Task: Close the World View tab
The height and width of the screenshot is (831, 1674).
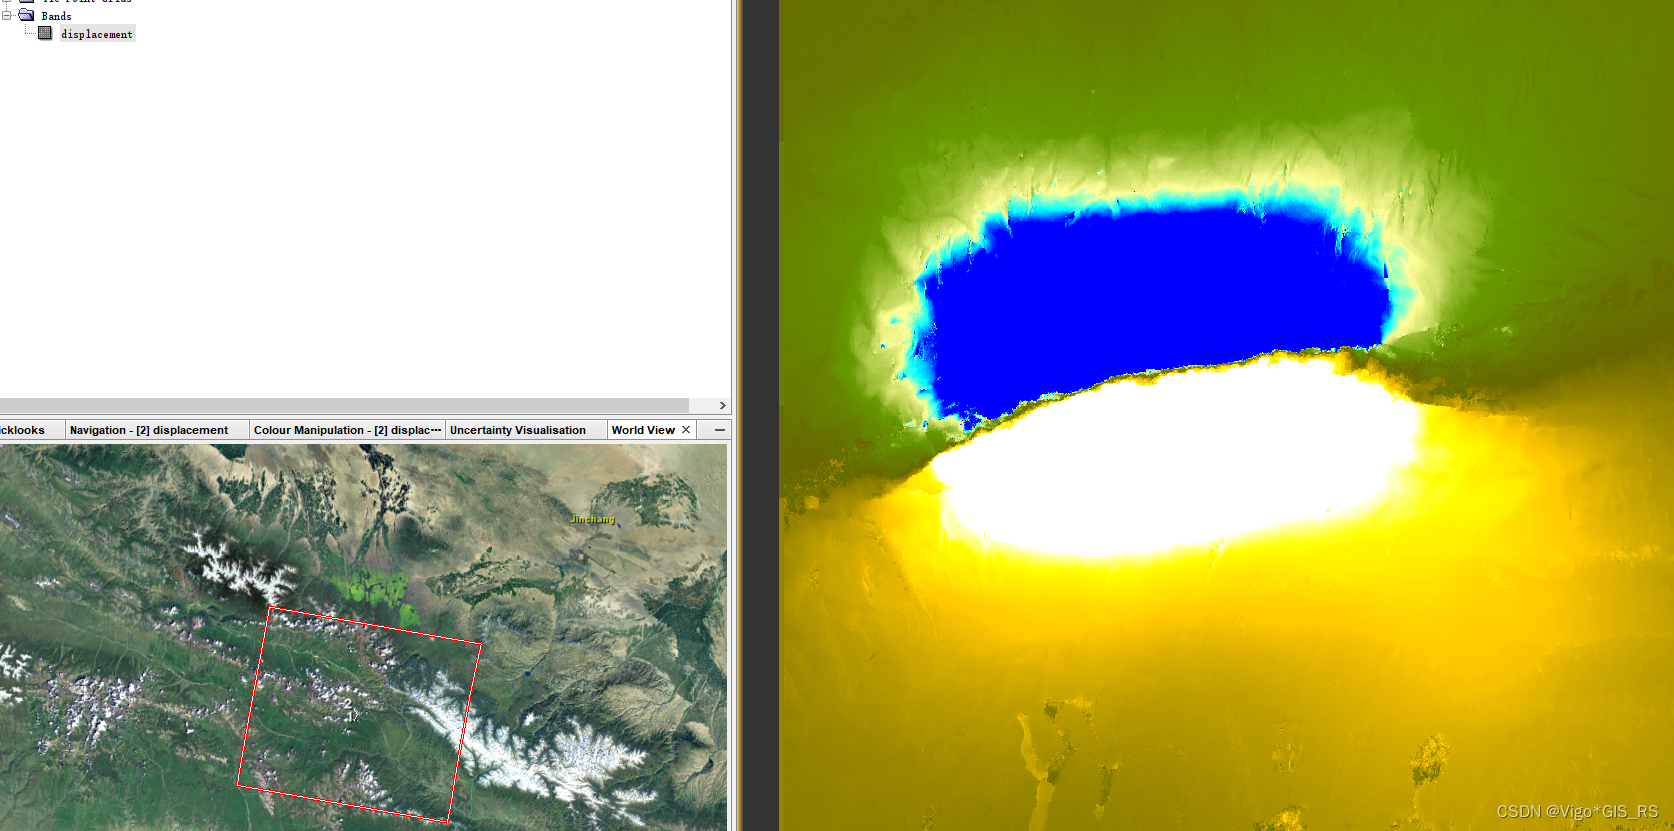Action: pyautogui.click(x=686, y=430)
